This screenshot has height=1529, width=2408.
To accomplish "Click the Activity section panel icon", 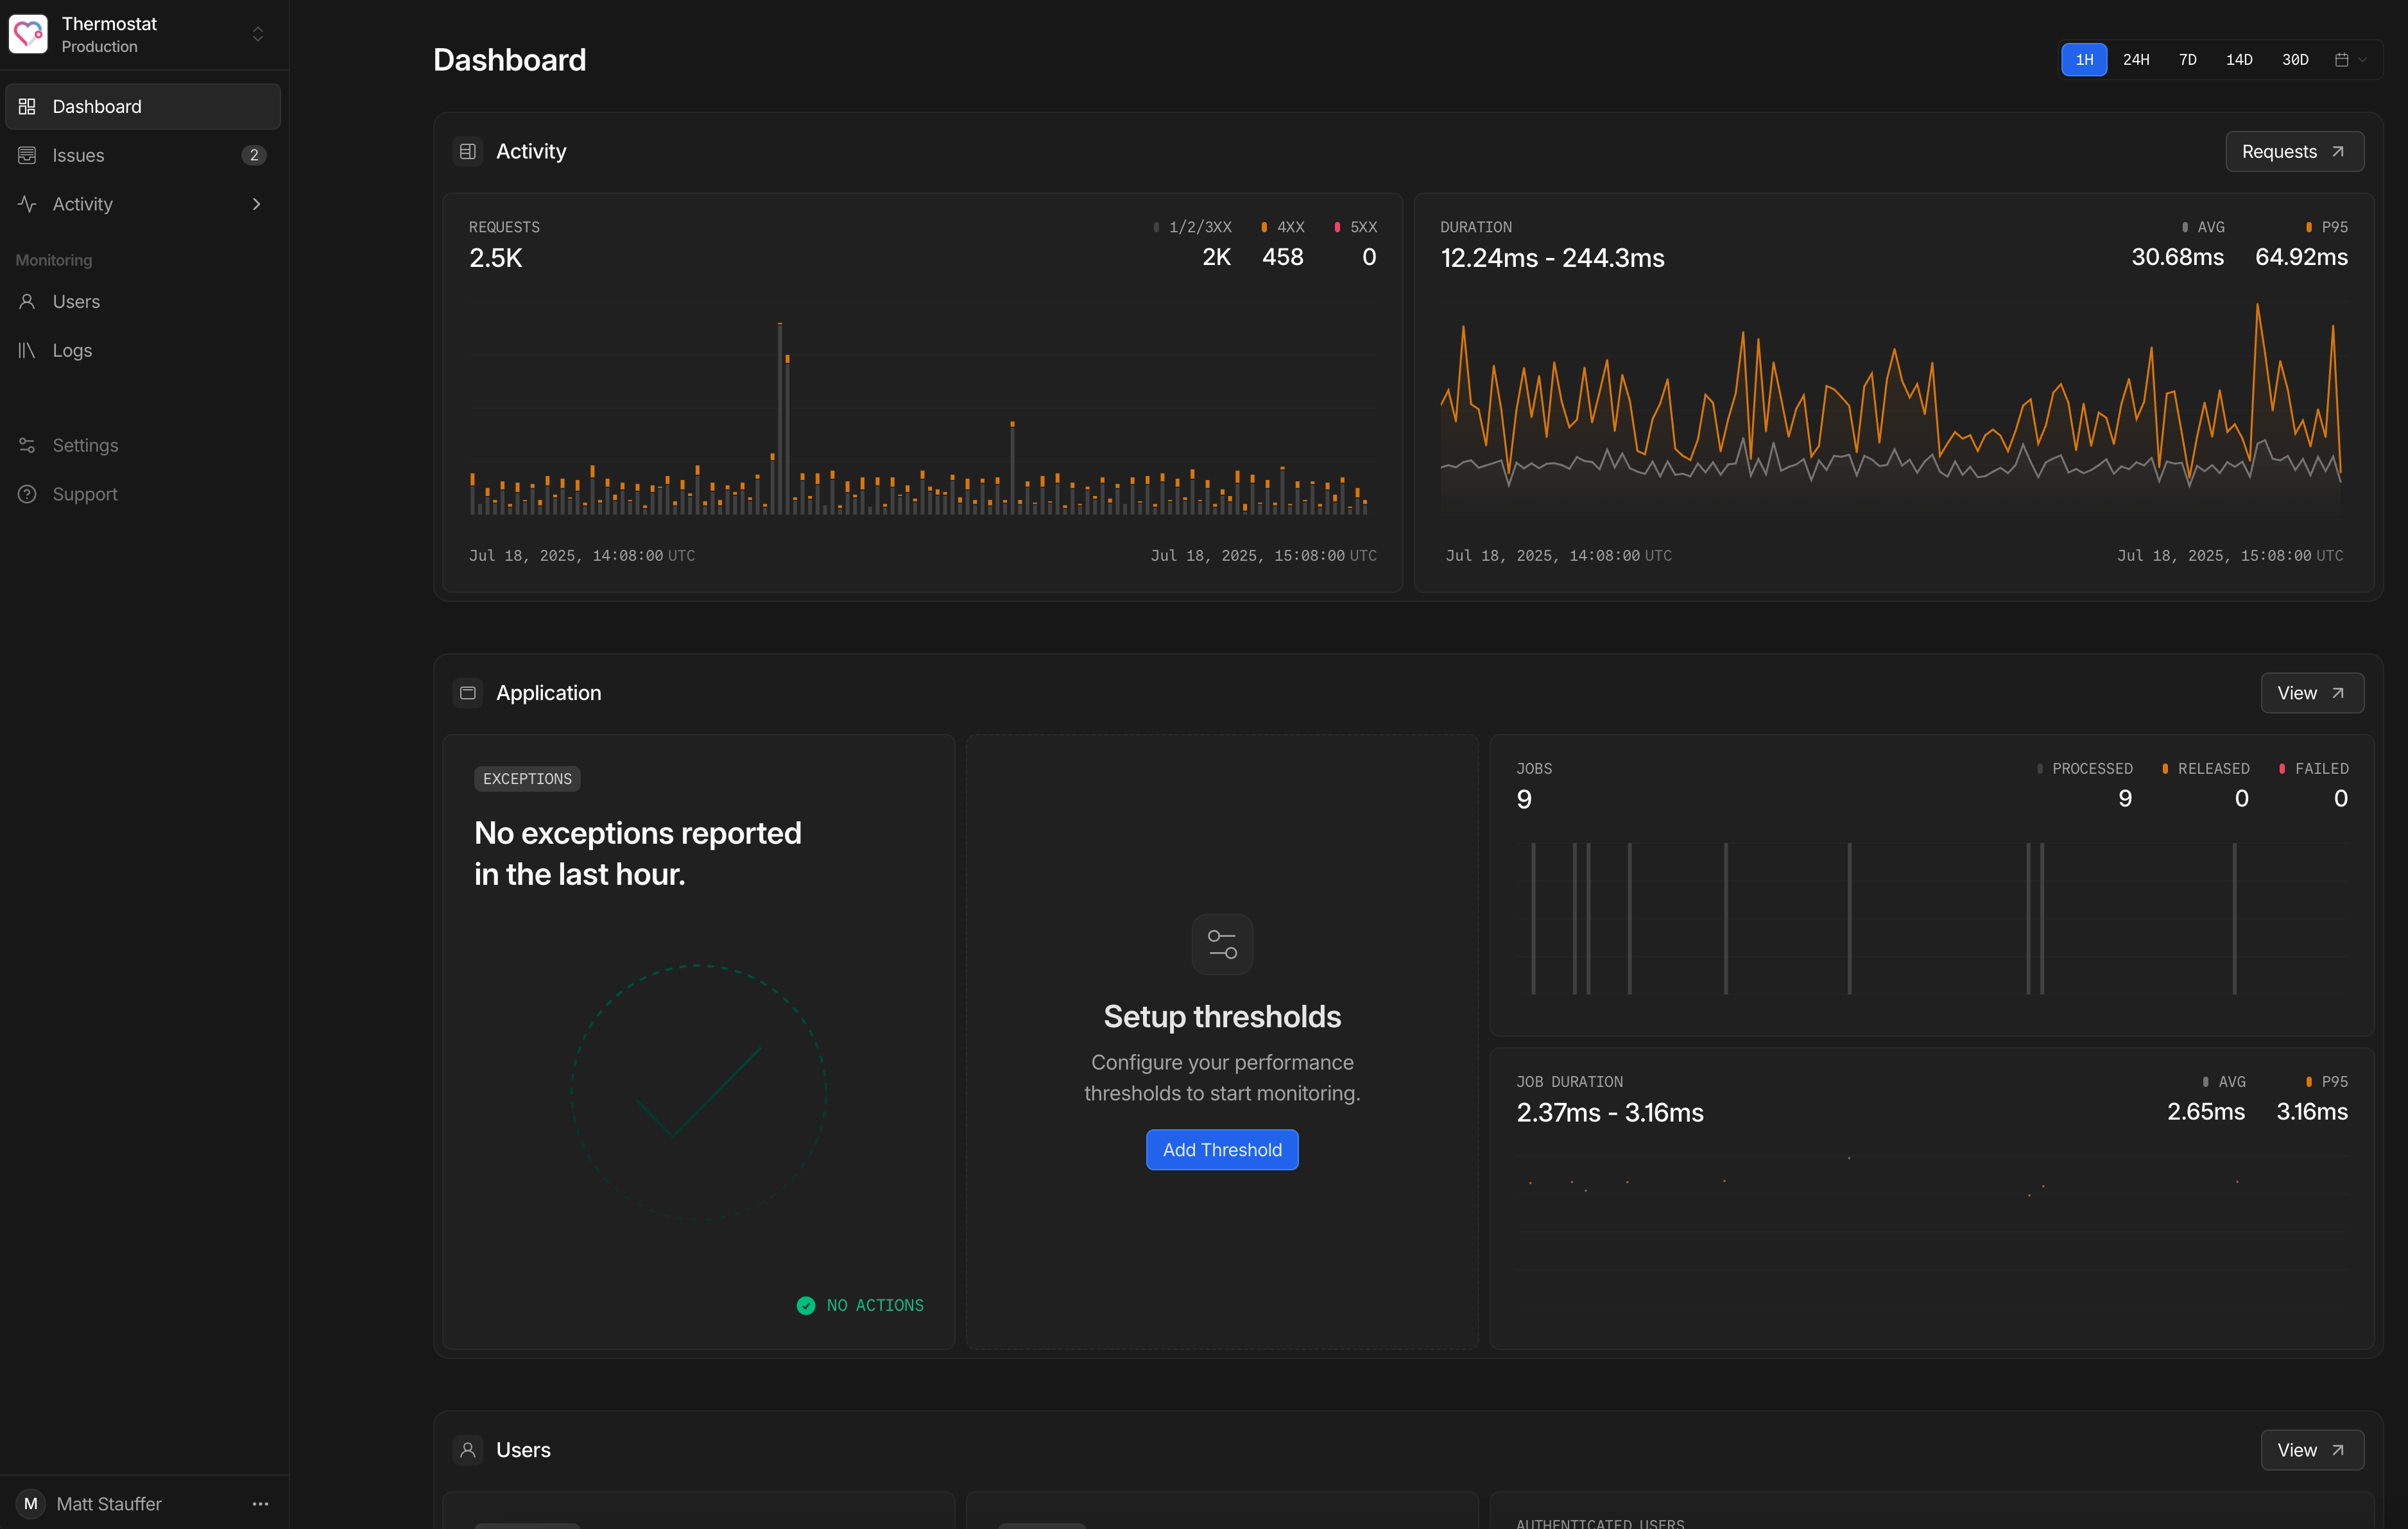I will pos(467,151).
